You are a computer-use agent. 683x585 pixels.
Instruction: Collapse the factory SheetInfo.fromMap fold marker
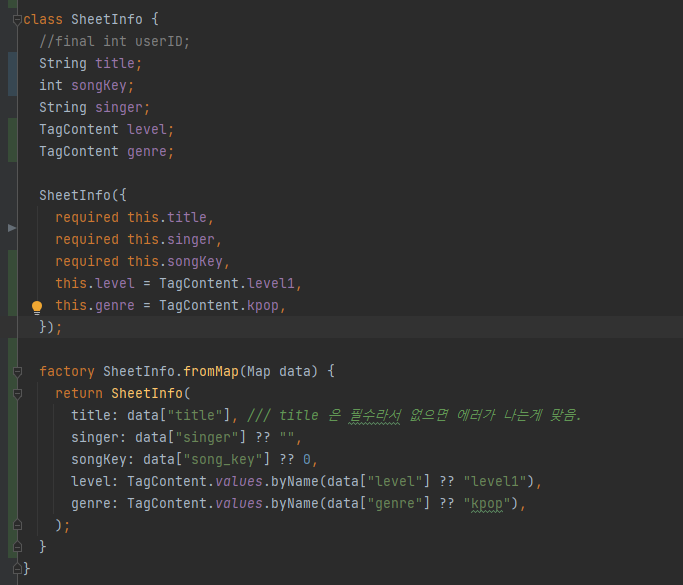coord(17,372)
